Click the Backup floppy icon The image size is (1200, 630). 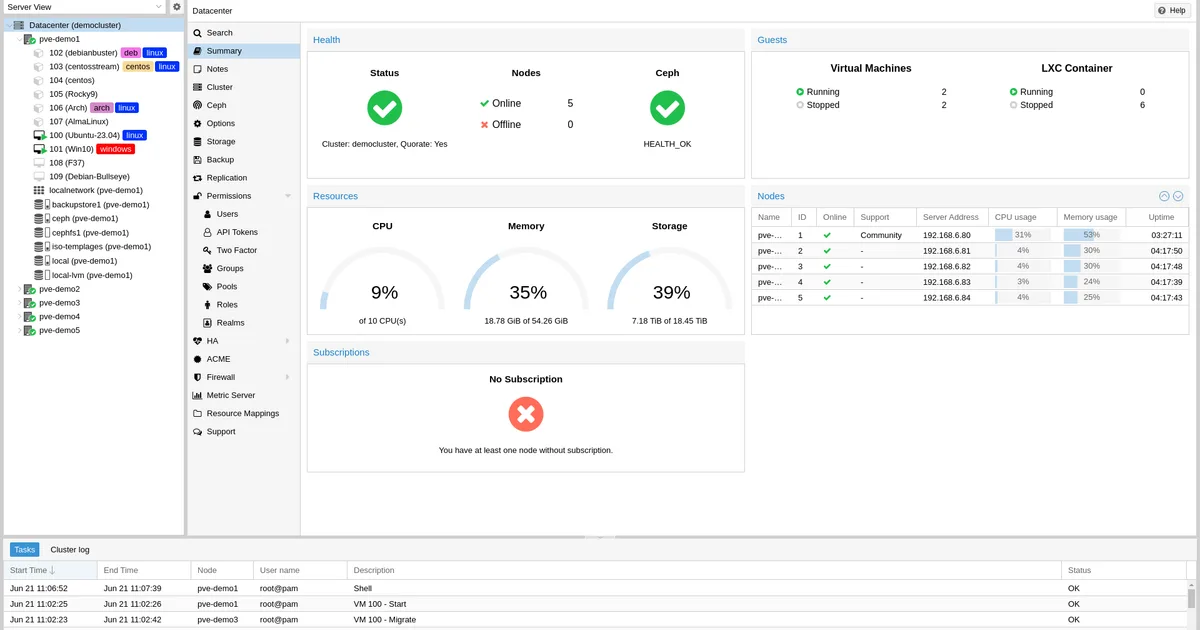coord(198,160)
